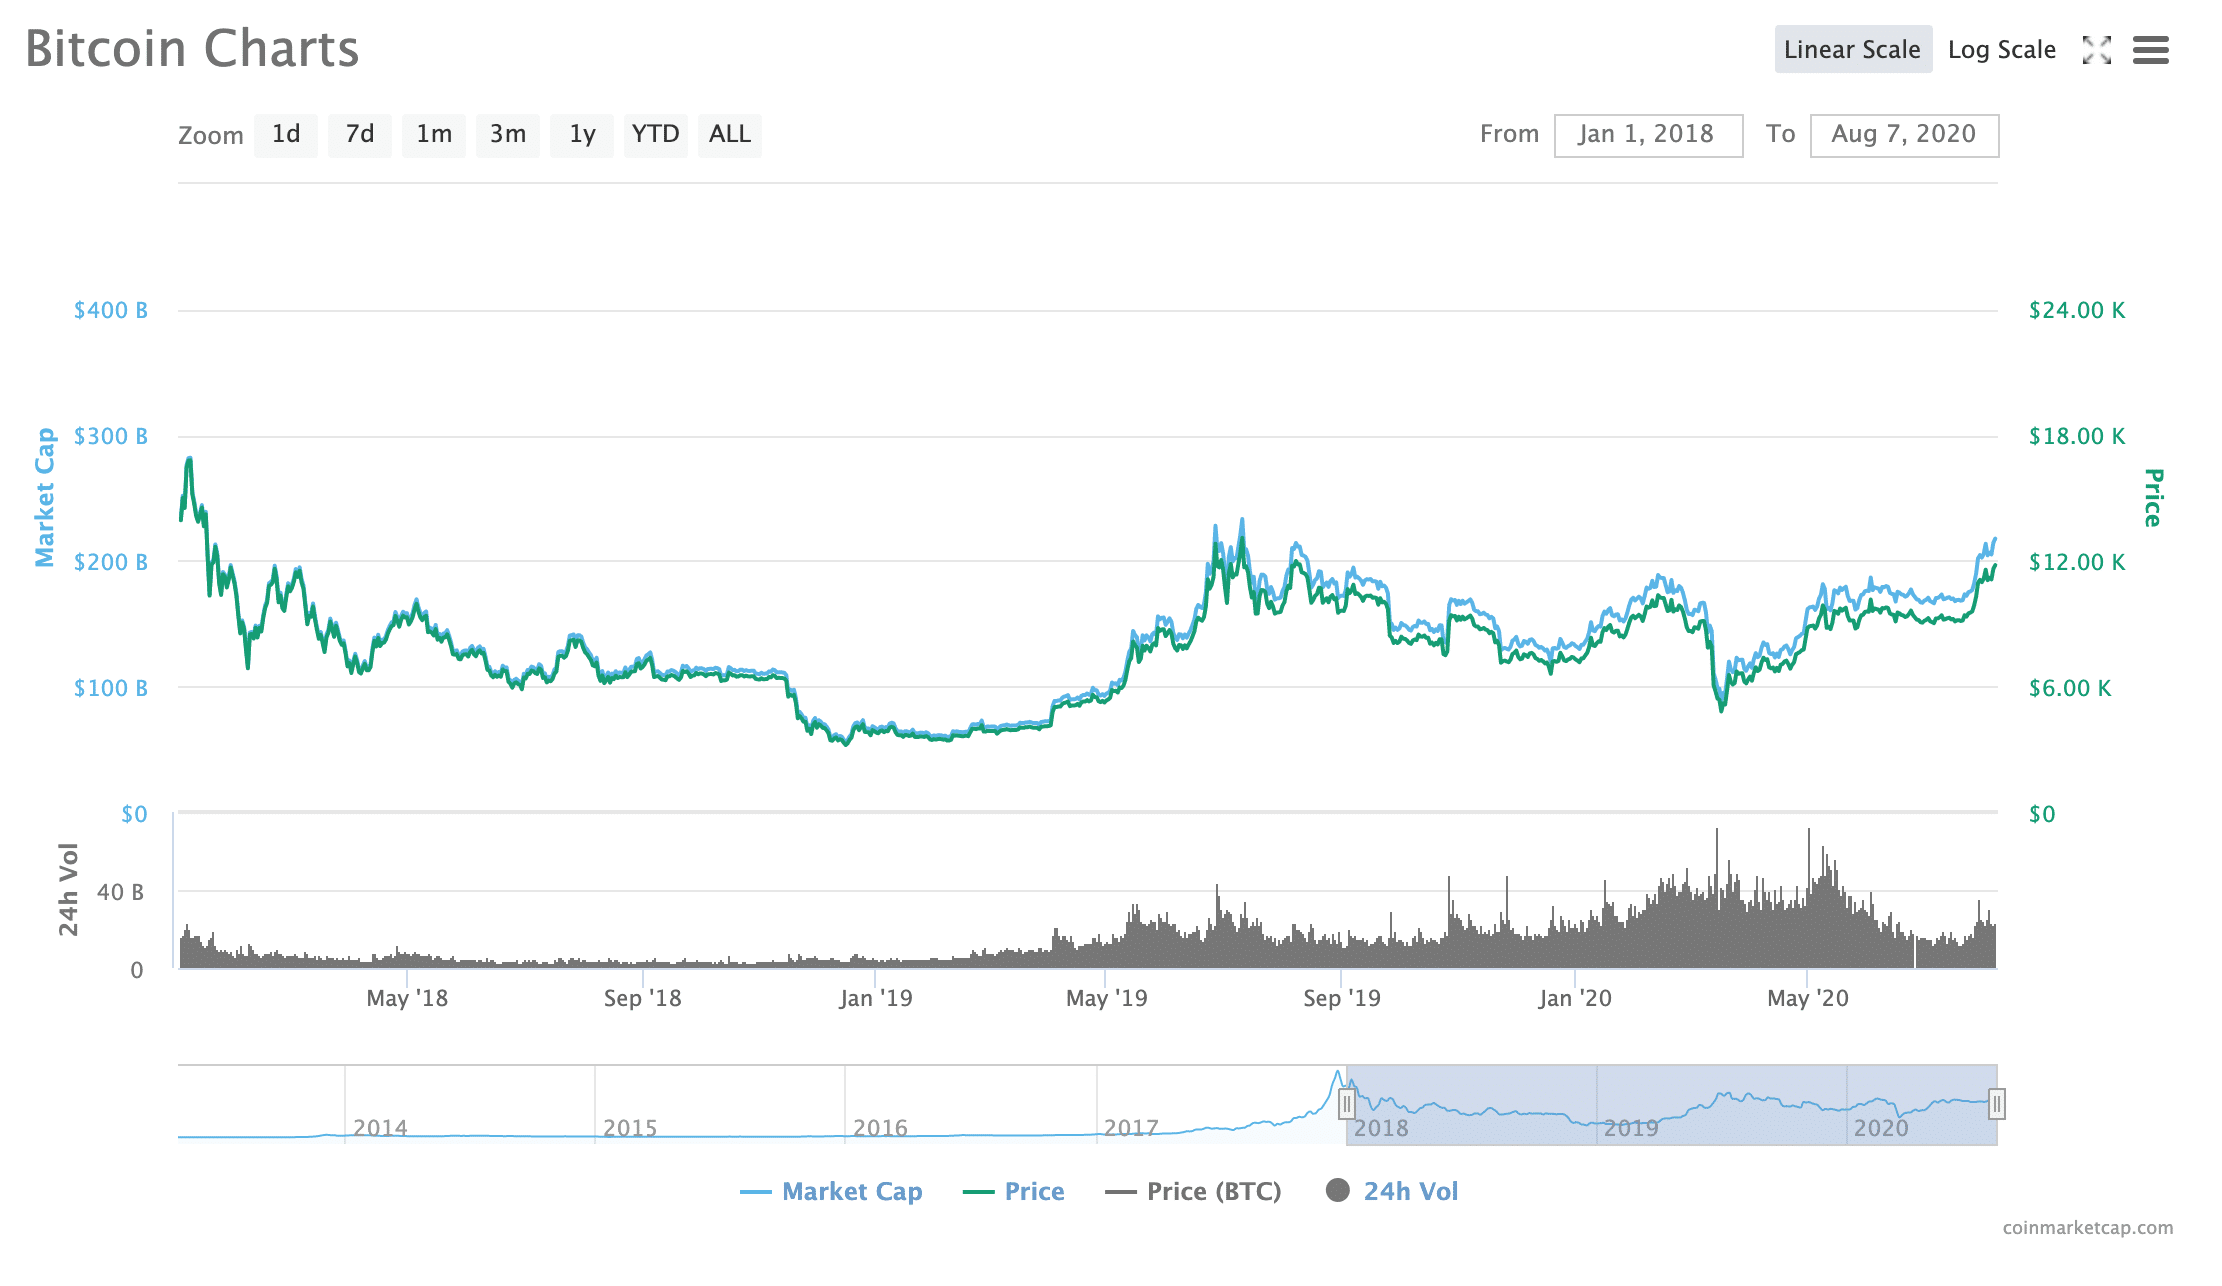Zoom chart to 1d range
The height and width of the screenshot is (1286, 2222).
pyautogui.click(x=286, y=135)
